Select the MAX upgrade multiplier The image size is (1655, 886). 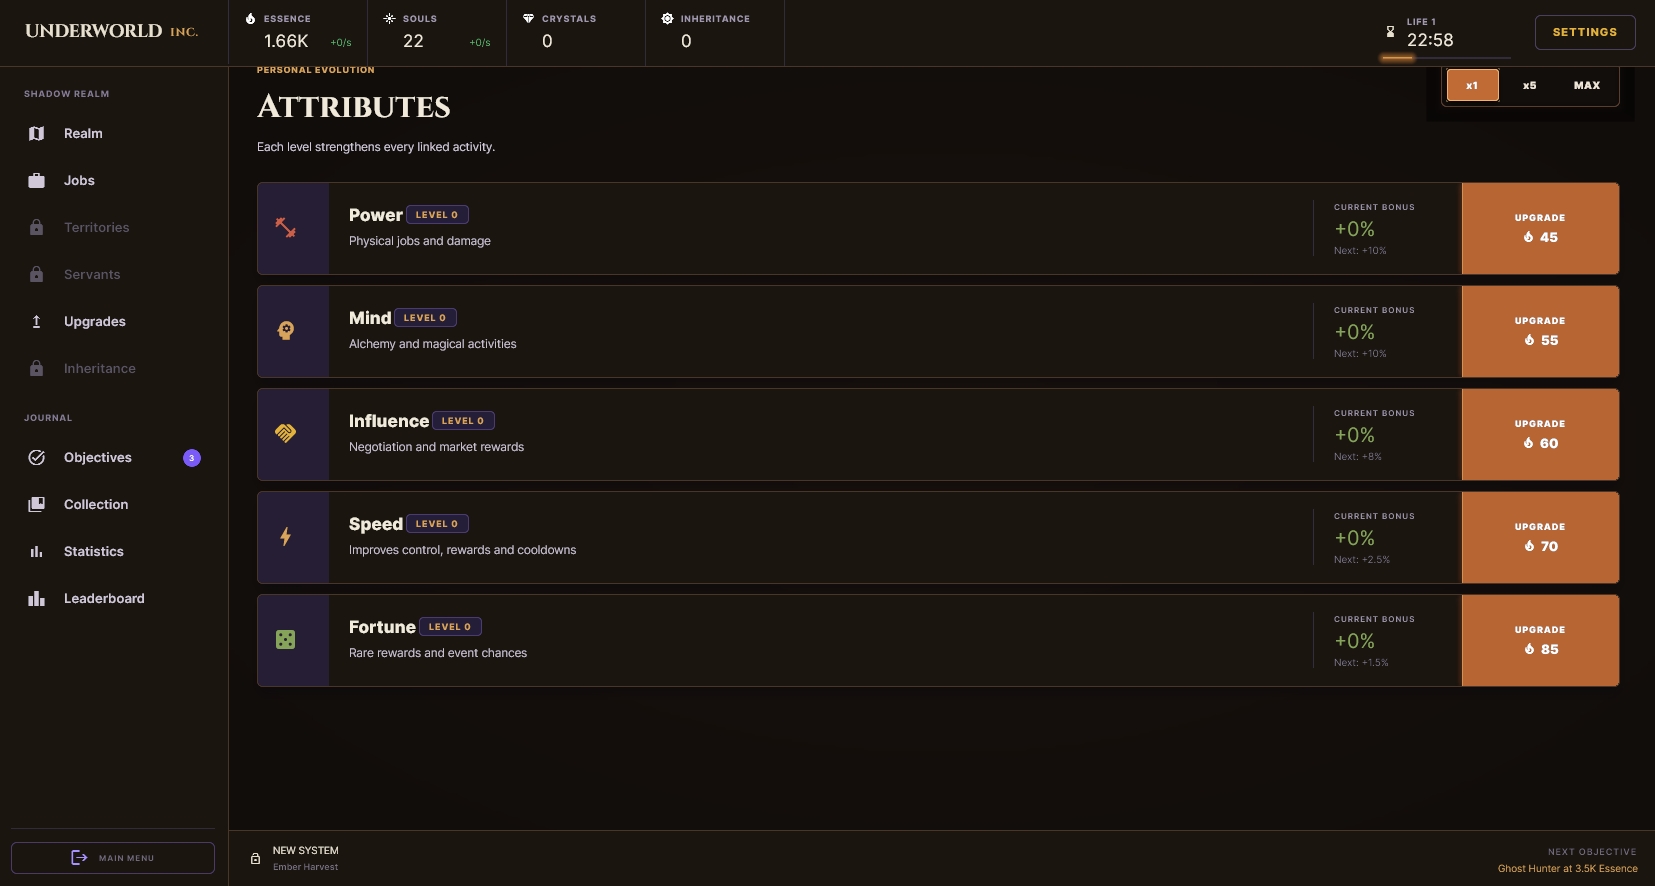pos(1587,86)
